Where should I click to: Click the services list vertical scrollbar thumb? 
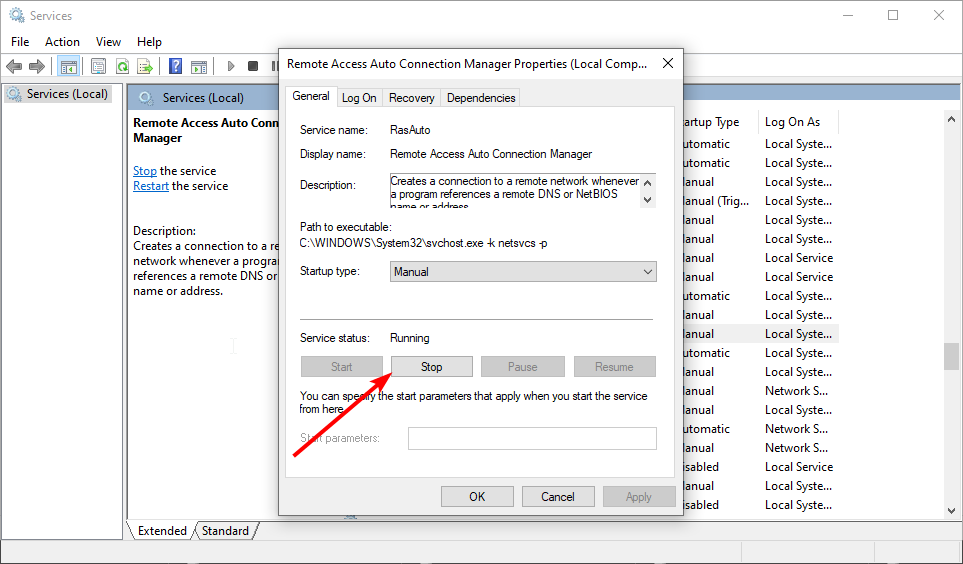click(951, 356)
